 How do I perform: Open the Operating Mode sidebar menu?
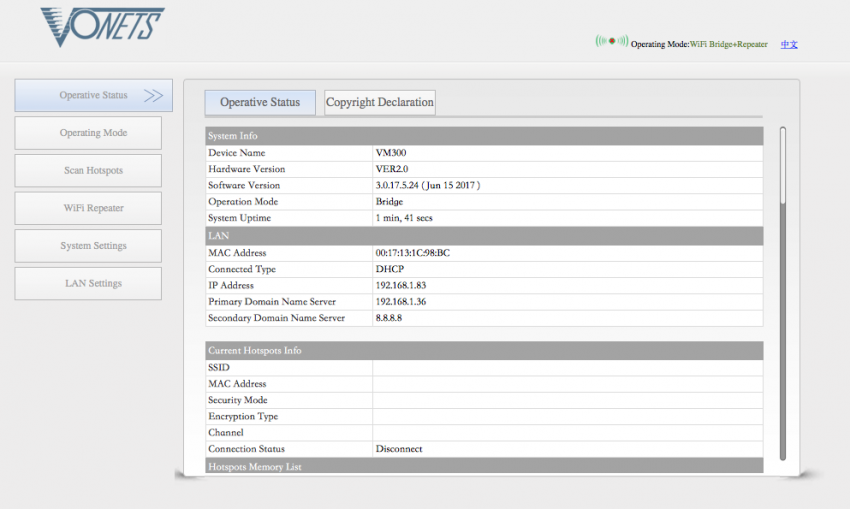88,133
